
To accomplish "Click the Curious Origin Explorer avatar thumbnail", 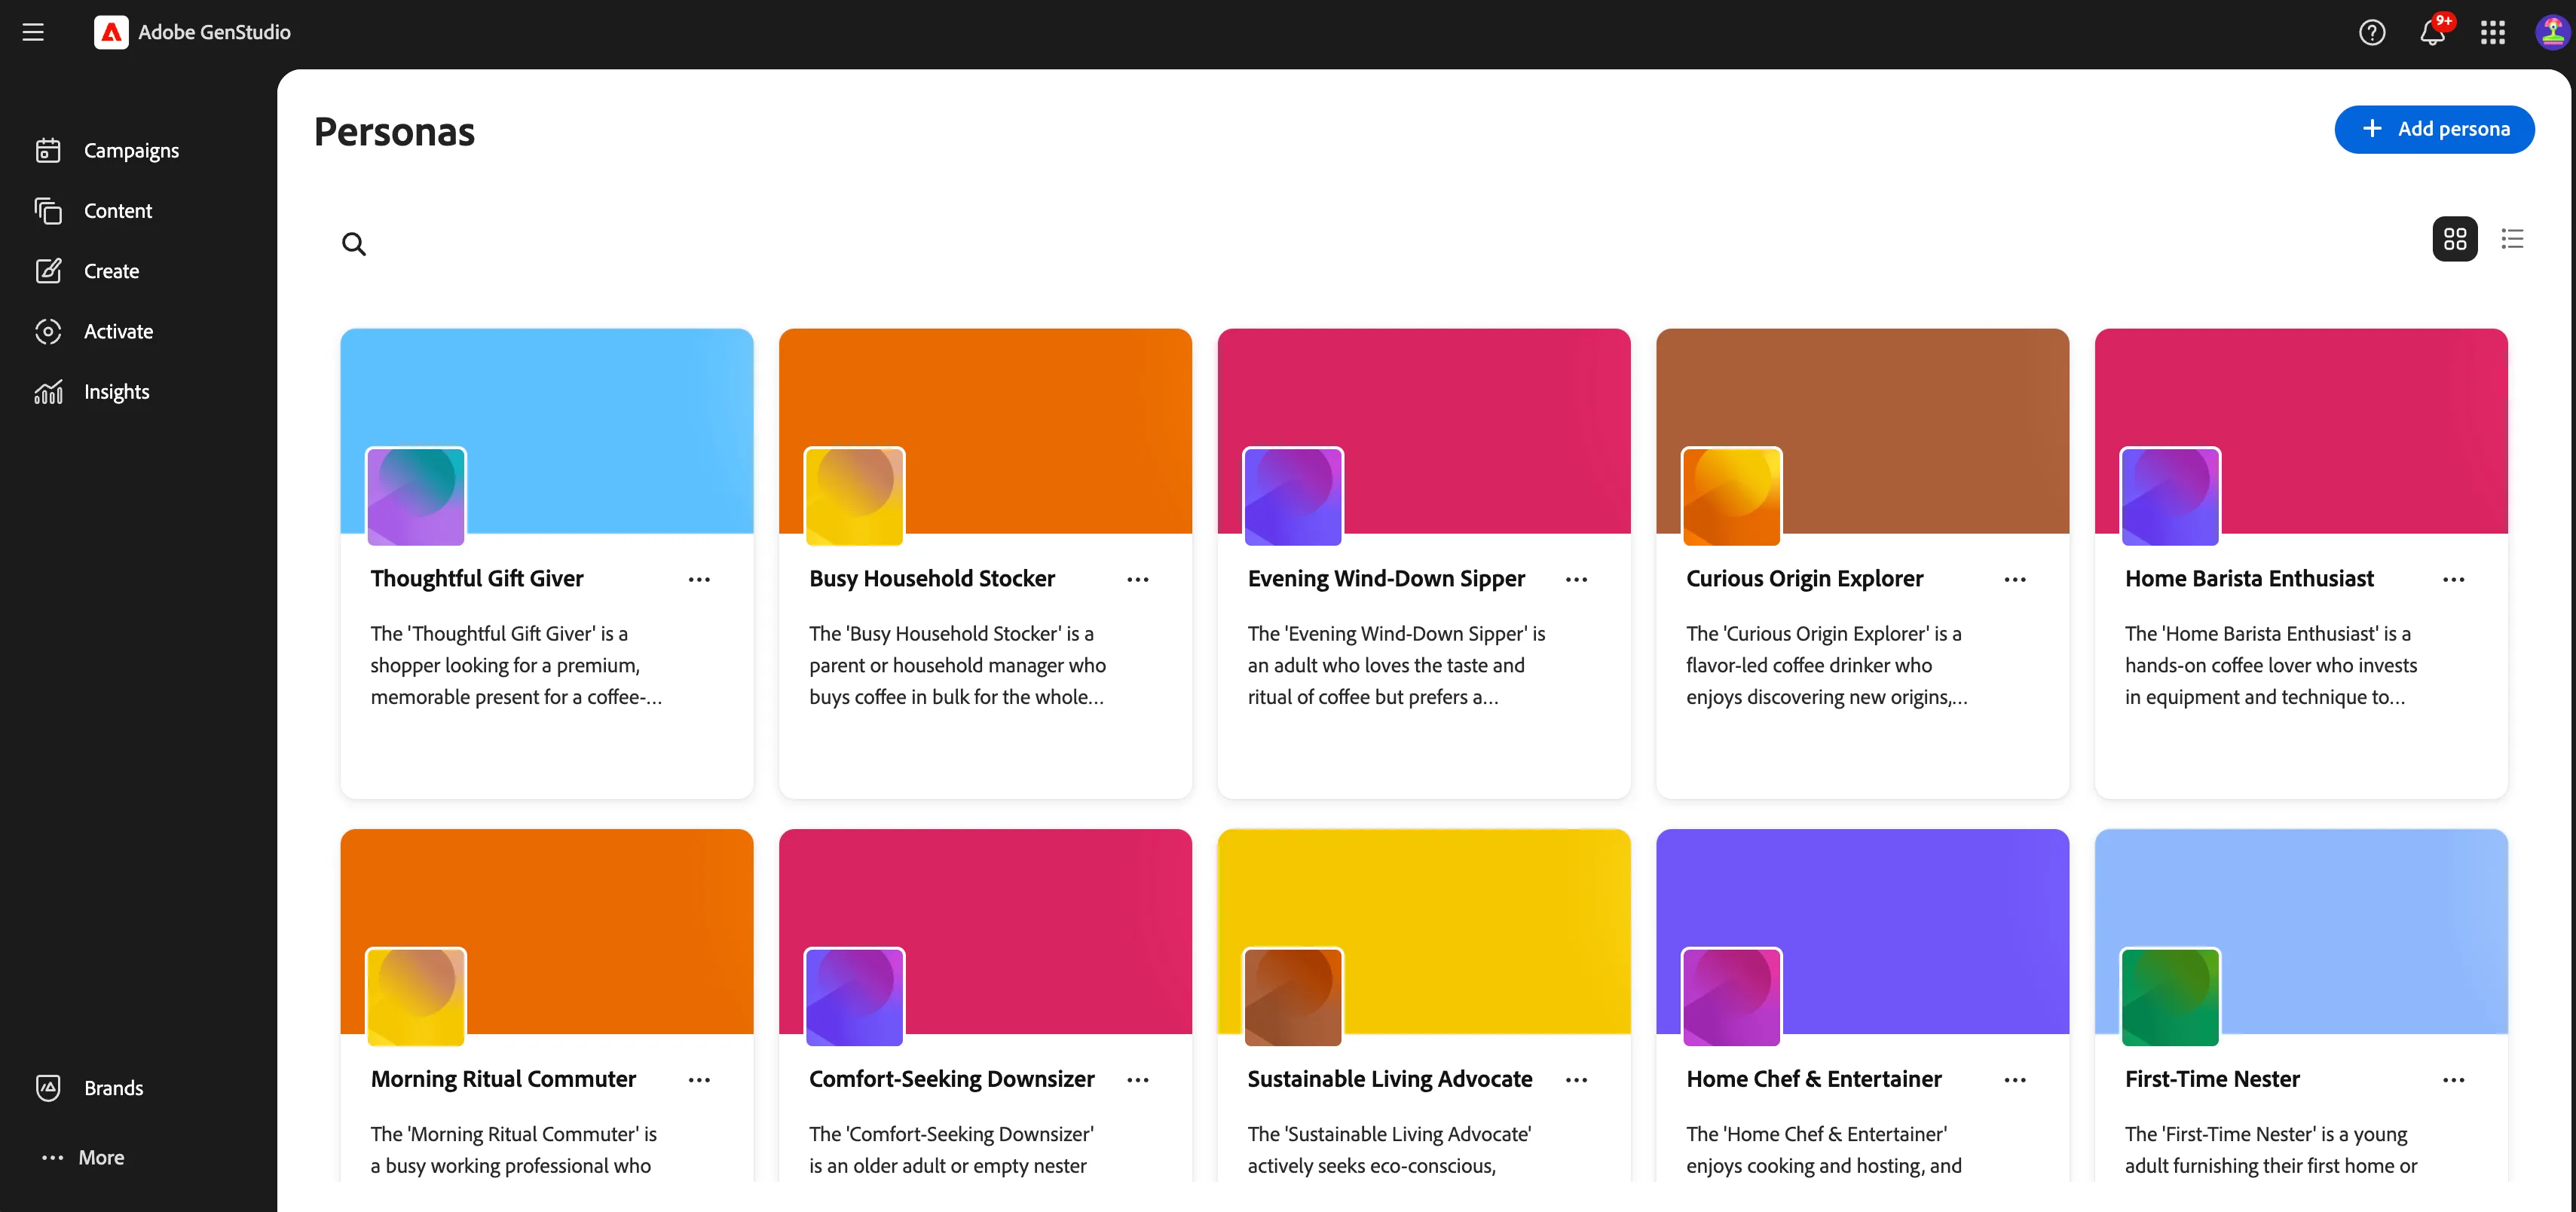I will (1731, 496).
